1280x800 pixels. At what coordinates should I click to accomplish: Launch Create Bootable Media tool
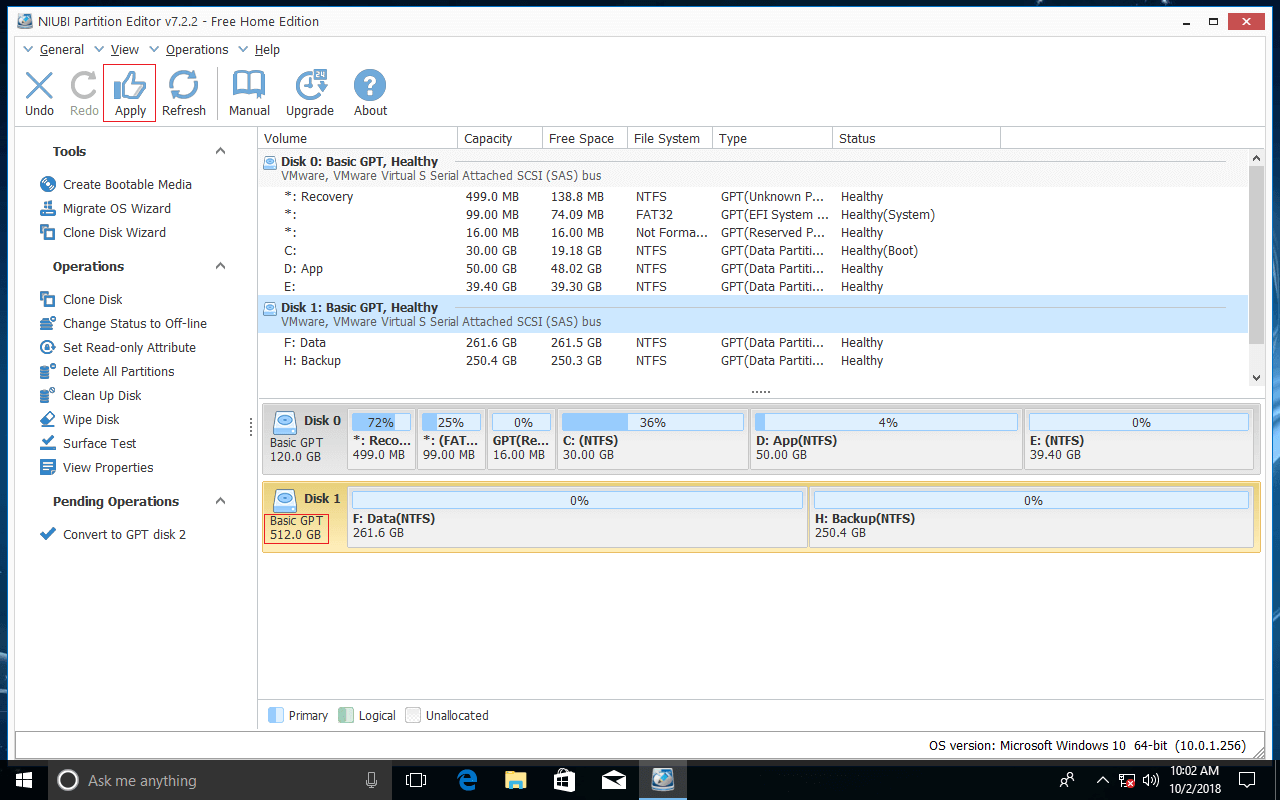127,185
